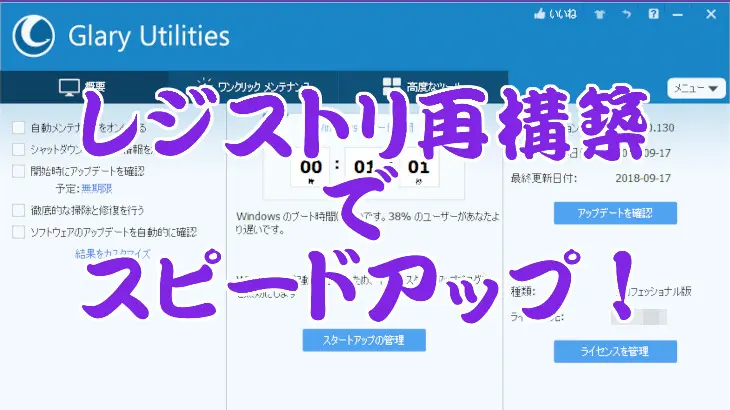Check 開始時にアップデートを確認
Viewport: 730px width, 410px height.
(19, 171)
